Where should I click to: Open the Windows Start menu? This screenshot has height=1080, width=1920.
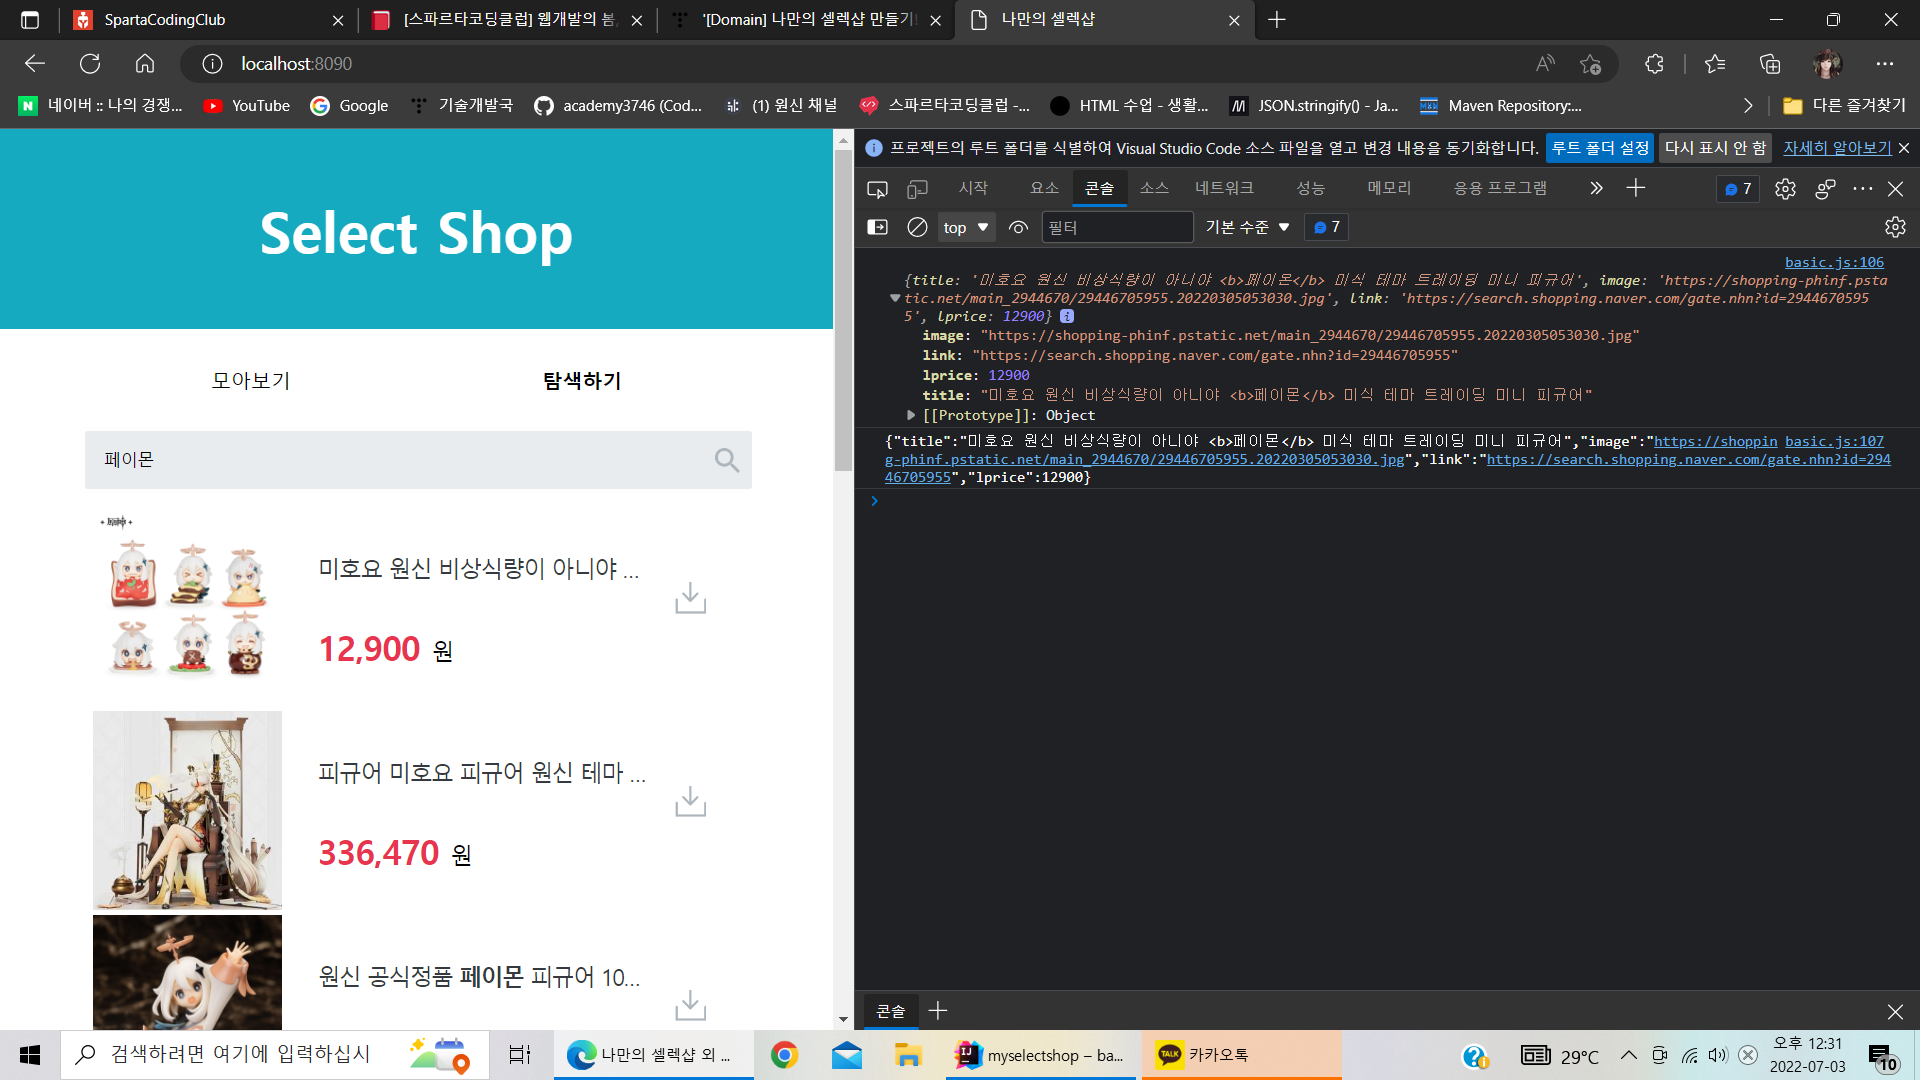click(30, 1055)
